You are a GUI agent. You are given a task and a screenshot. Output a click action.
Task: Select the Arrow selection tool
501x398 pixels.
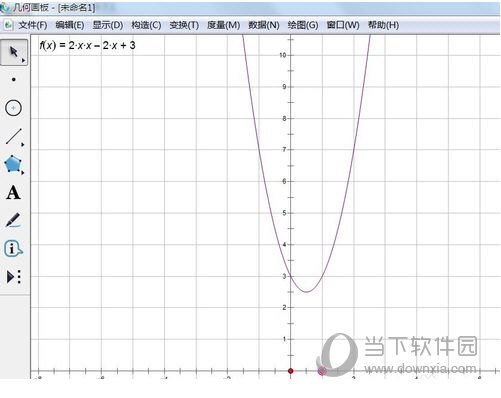(x=14, y=52)
